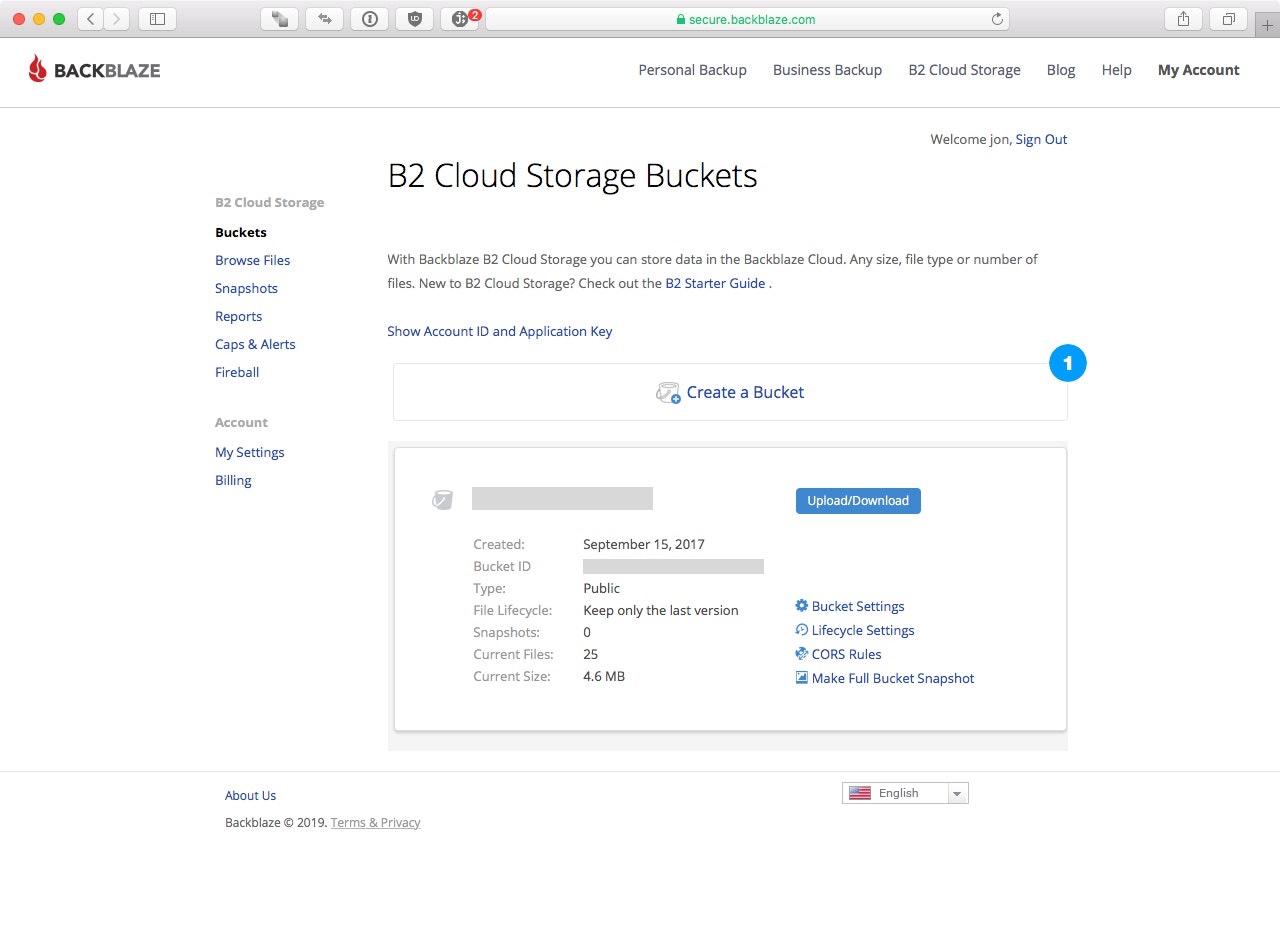The image size is (1280, 946).
Task: Open Billing in the sidebar
Action: tap(233, 480)
